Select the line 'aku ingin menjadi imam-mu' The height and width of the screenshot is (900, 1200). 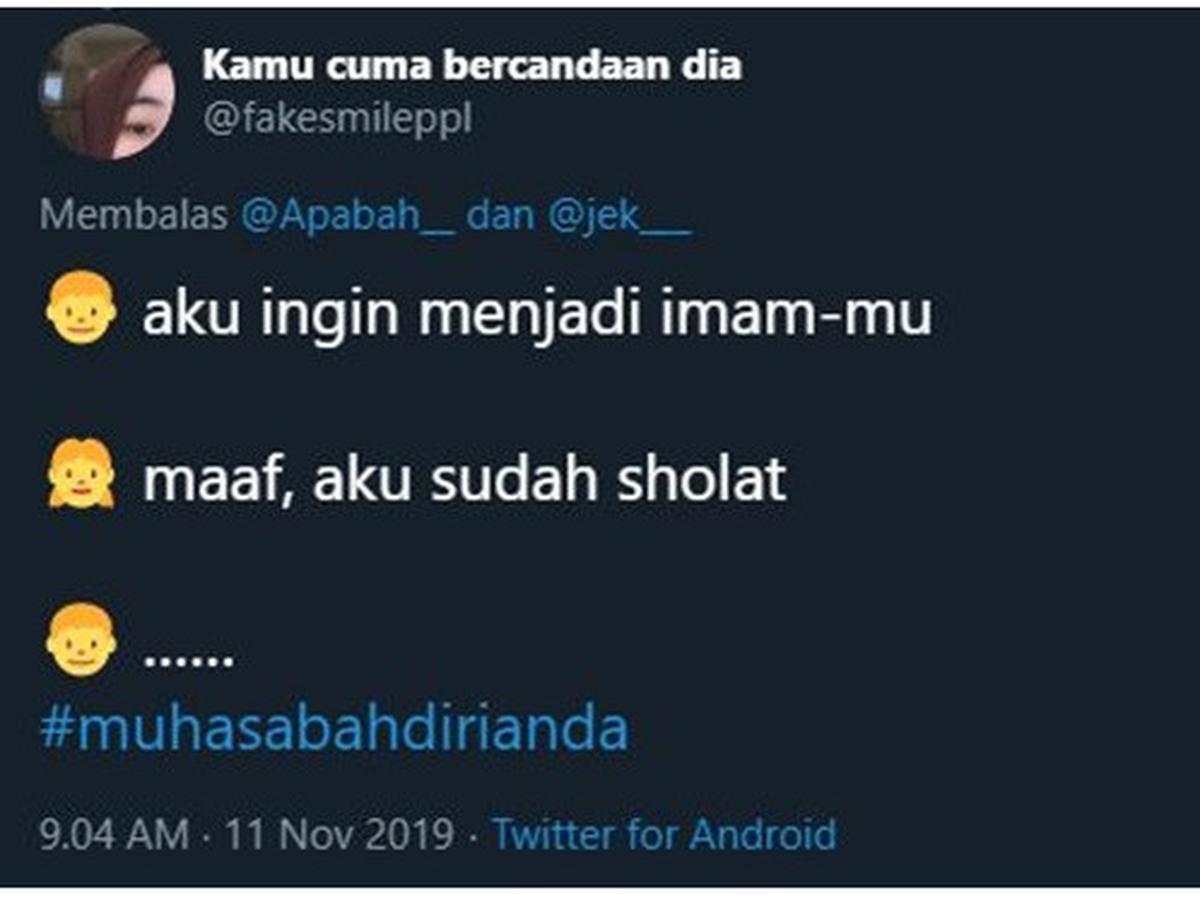pyautogui.click(x=537, y=315)
